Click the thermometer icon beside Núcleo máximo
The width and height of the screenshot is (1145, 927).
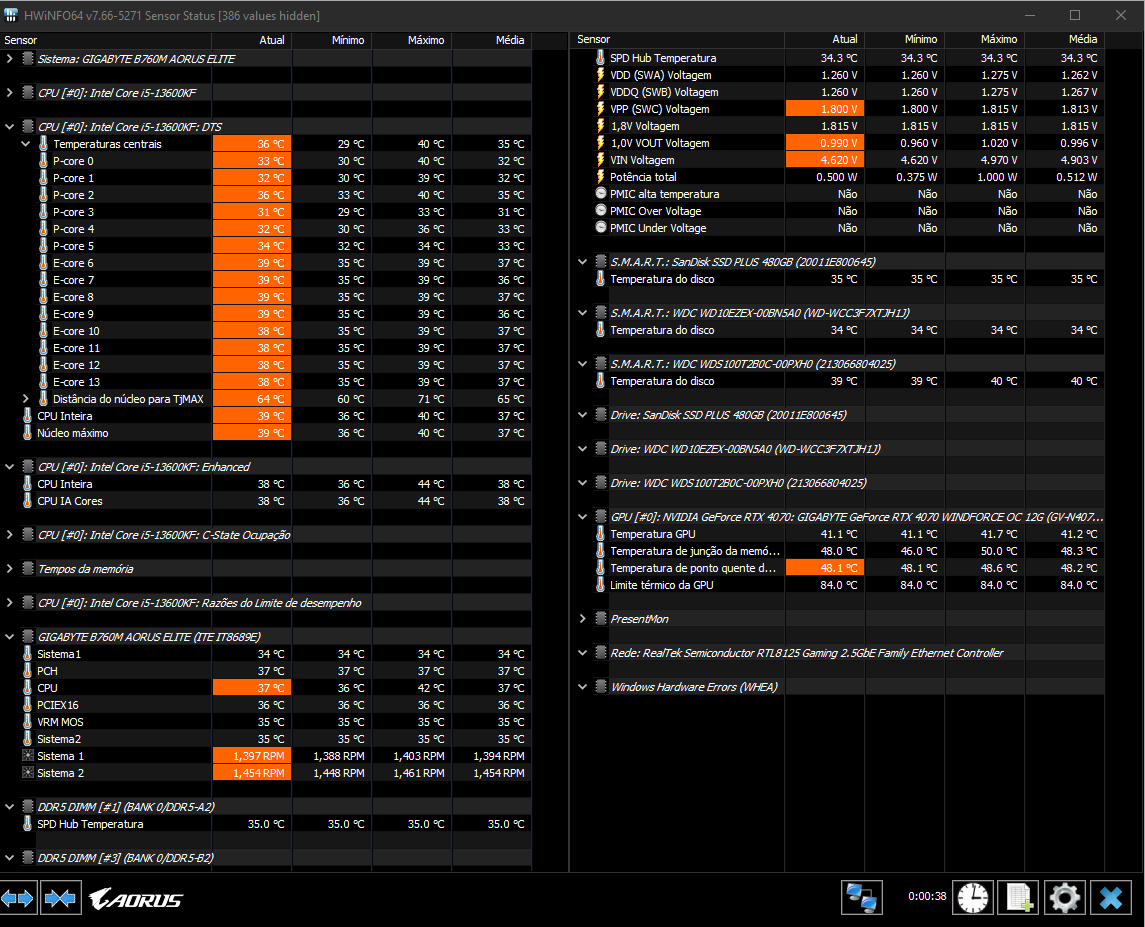coord(28,433)
